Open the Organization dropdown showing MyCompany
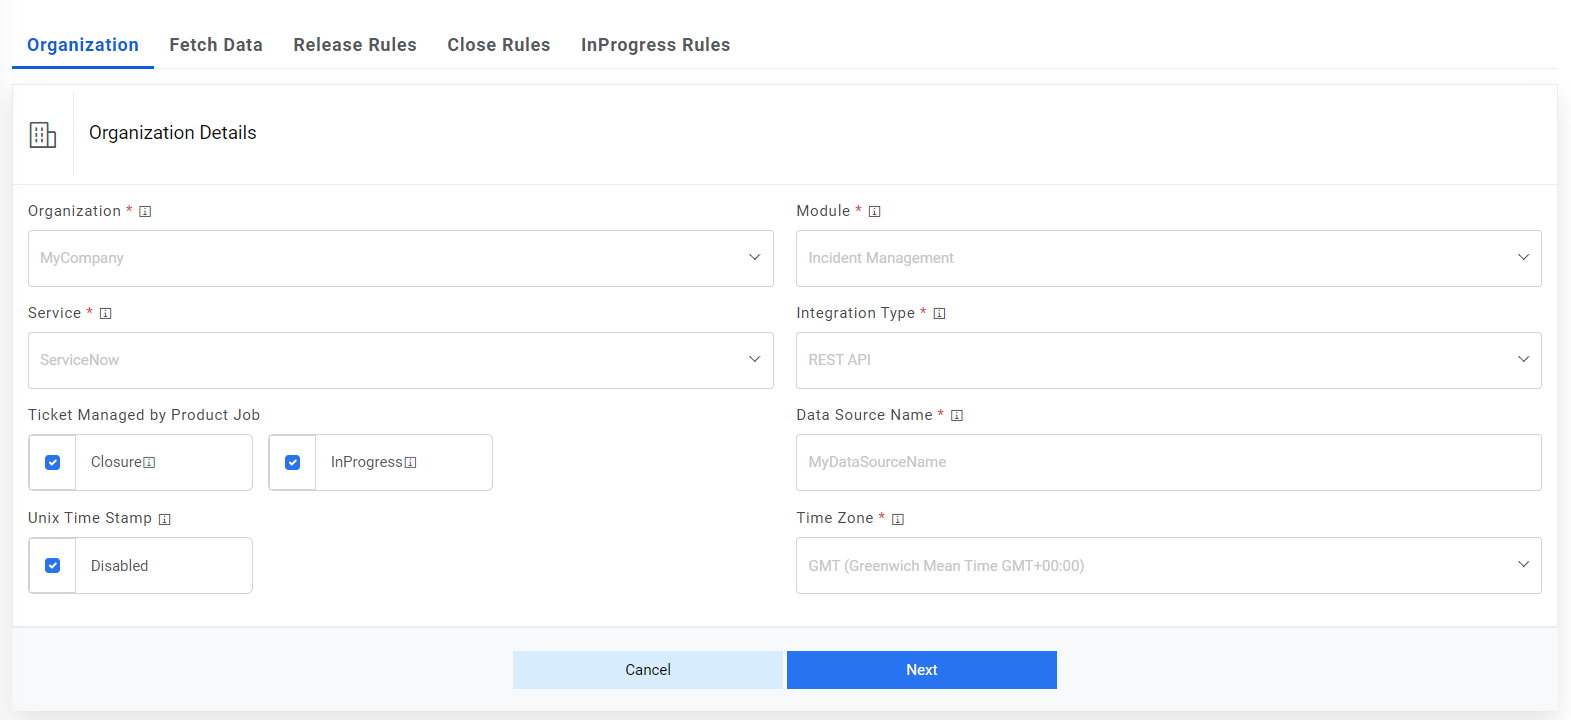1571x720 pixels. click(400, 259)
